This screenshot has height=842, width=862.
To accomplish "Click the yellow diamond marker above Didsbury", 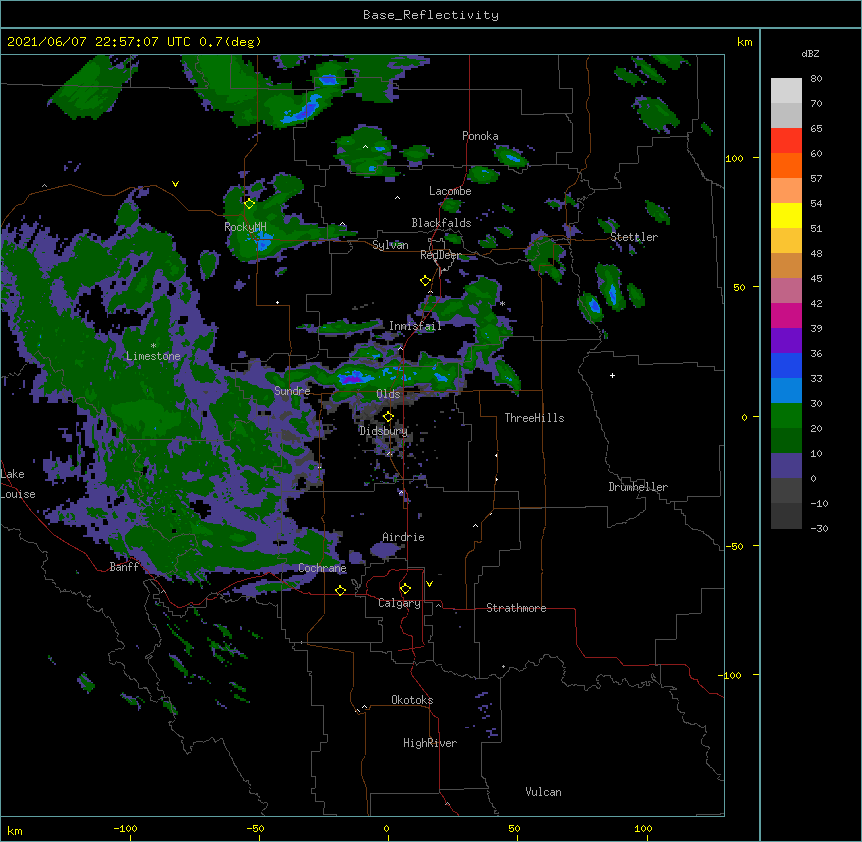I will click(x=388, y=417).
